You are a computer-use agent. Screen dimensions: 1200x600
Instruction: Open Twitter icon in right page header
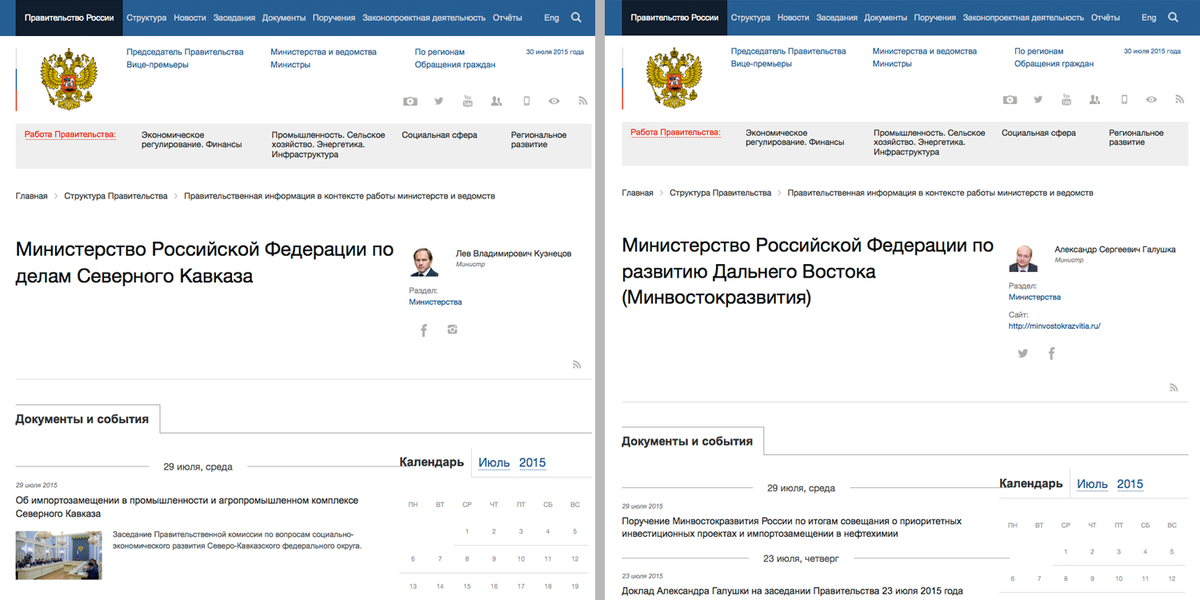coord(1038,99)
